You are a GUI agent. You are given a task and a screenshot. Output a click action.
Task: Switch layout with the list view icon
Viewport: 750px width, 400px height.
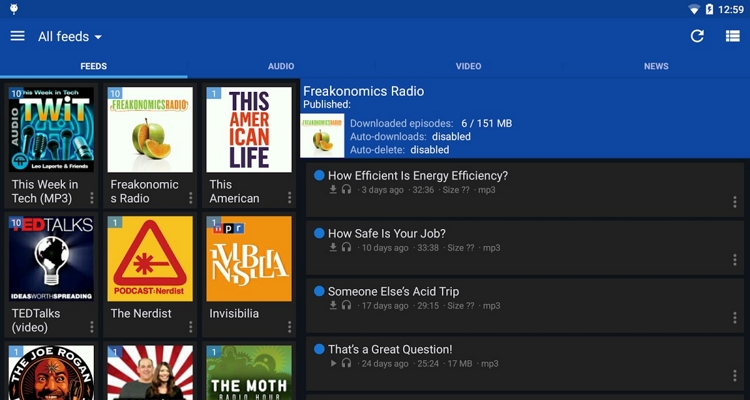point(732,36)
